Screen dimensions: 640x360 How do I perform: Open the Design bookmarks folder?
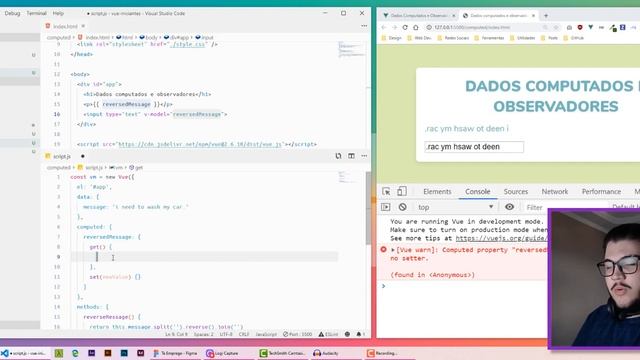click(x=391, y=38)
